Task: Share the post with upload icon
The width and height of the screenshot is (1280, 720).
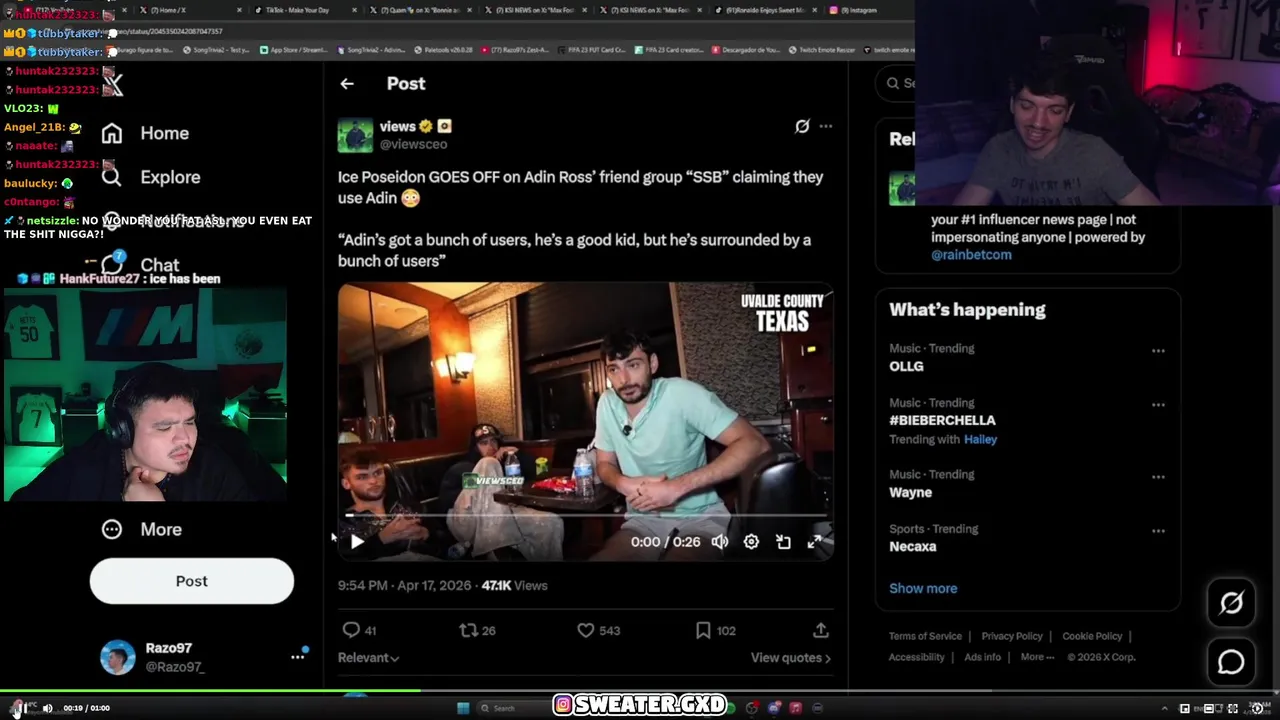Action: tap(821, 630)
